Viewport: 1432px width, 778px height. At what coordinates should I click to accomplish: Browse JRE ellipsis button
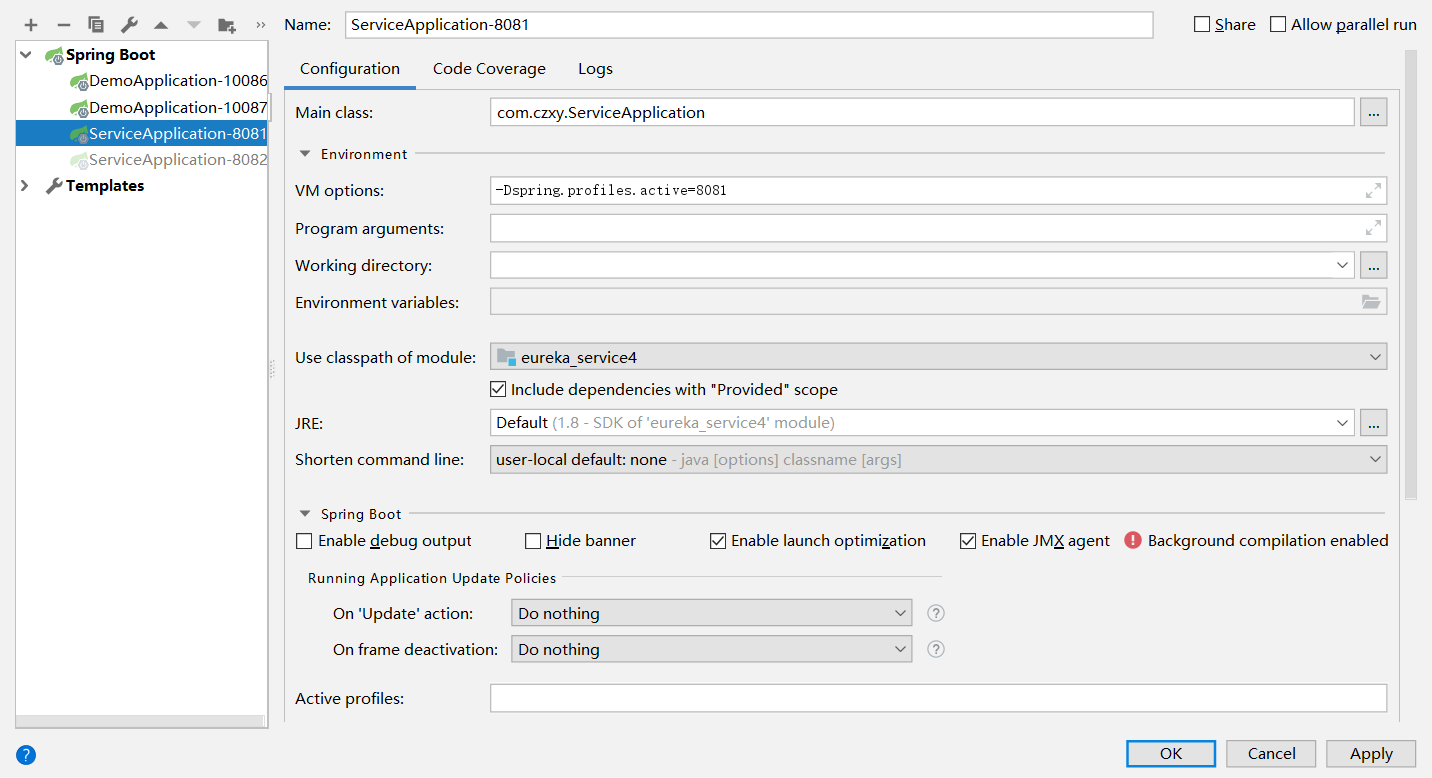pos(1373,422)
